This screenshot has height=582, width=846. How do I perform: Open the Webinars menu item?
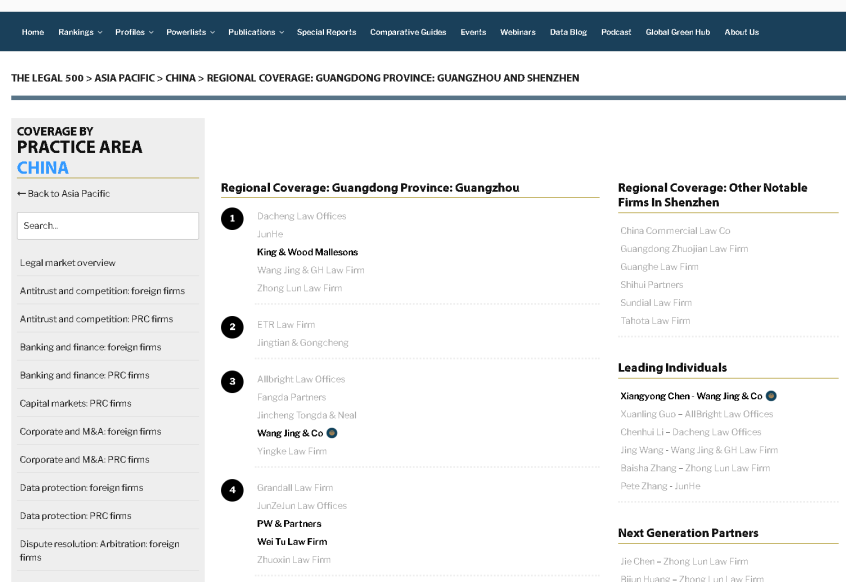[x=517, y=32]
